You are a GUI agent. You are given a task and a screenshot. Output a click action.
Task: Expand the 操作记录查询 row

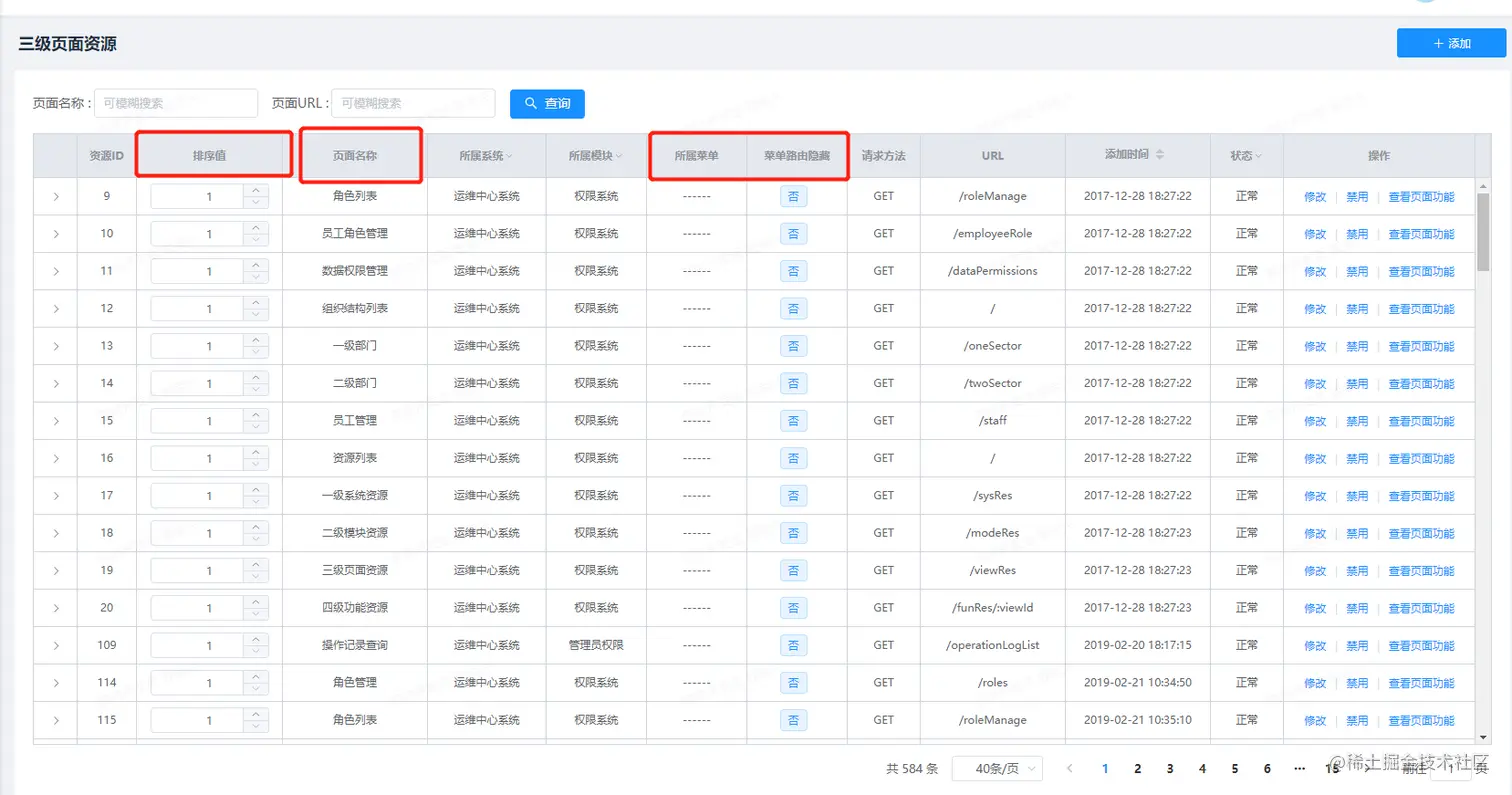[56, 646]
